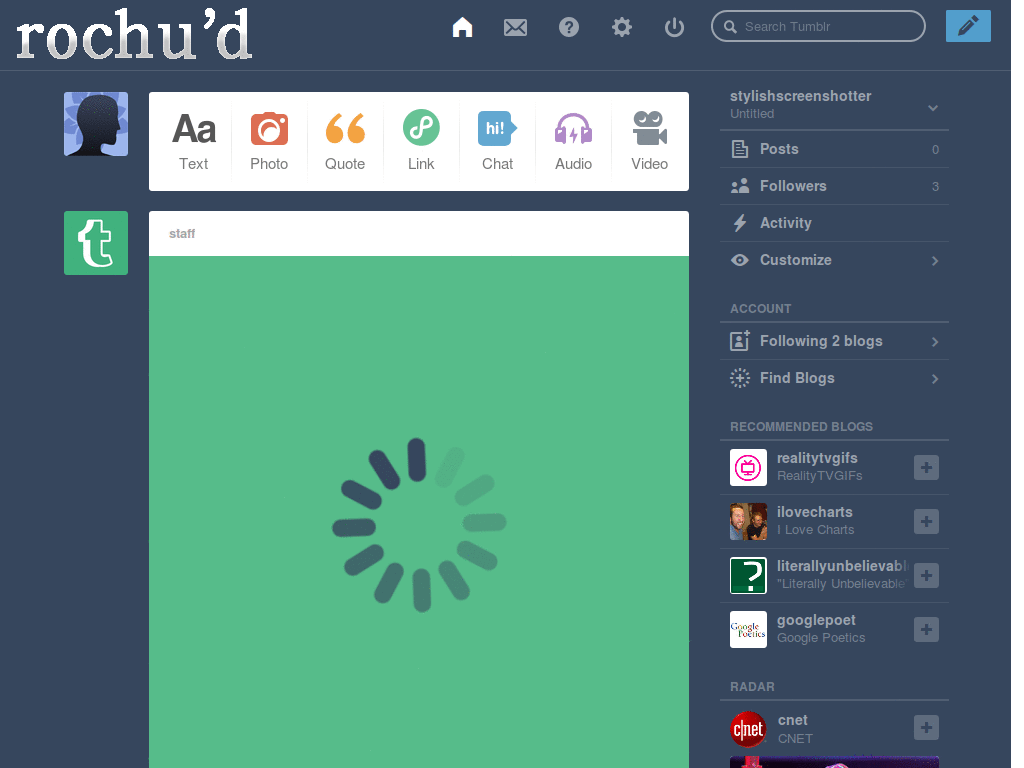The image size is (1024, 768).
Task: Click the Activity lightning bolt icon
Action: coord(740,223)
